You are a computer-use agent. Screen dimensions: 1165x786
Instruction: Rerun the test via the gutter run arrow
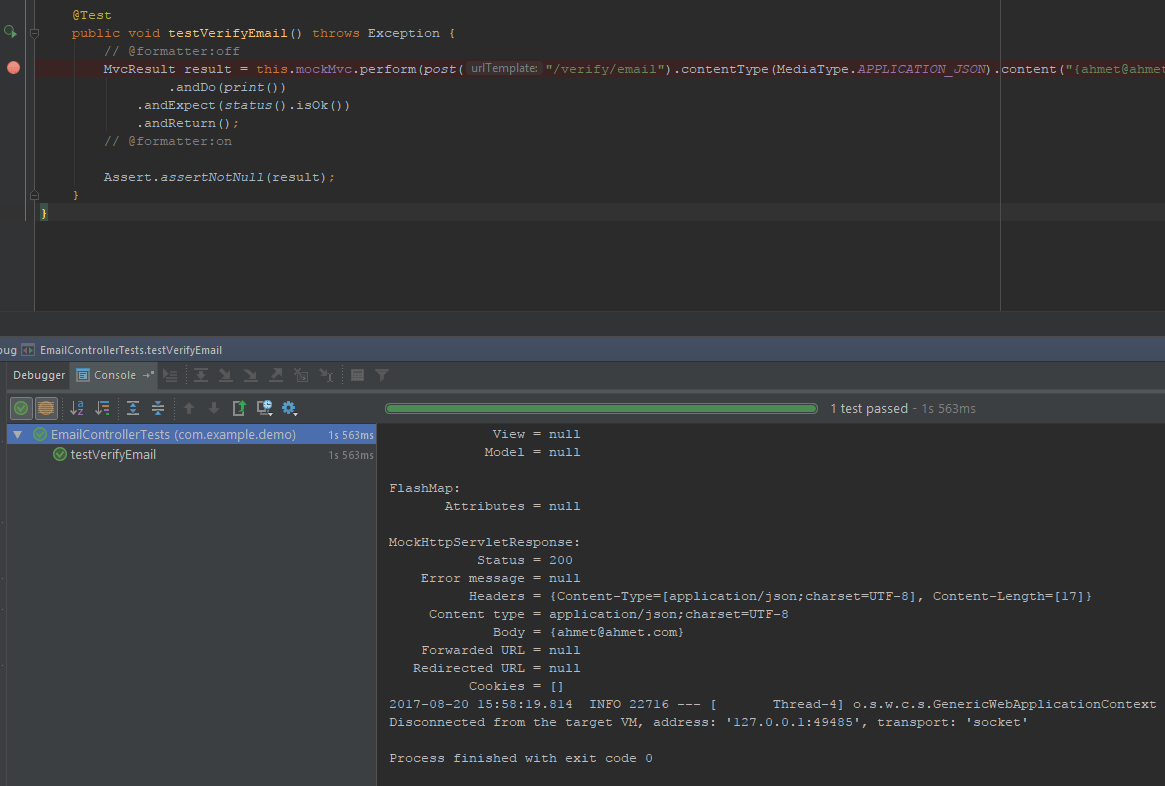tap(10, 31)
